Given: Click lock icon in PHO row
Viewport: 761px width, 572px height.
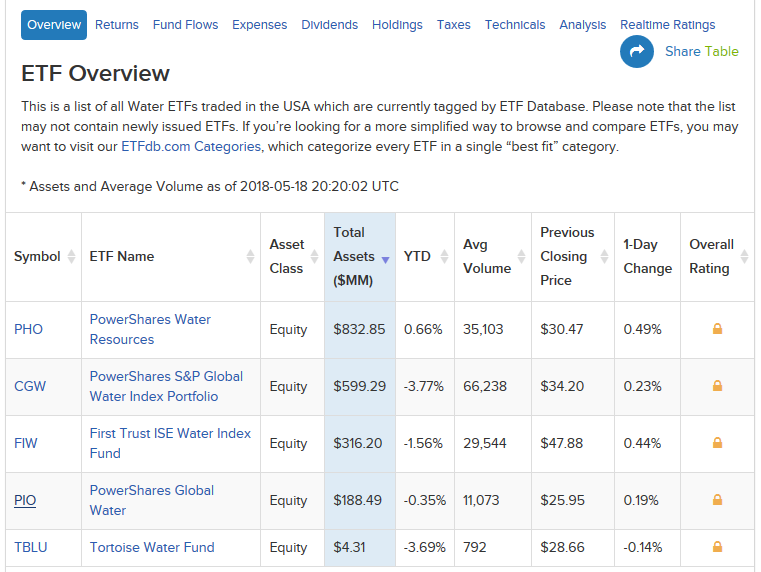Looking at the screenshot, I should click(717, 329).
